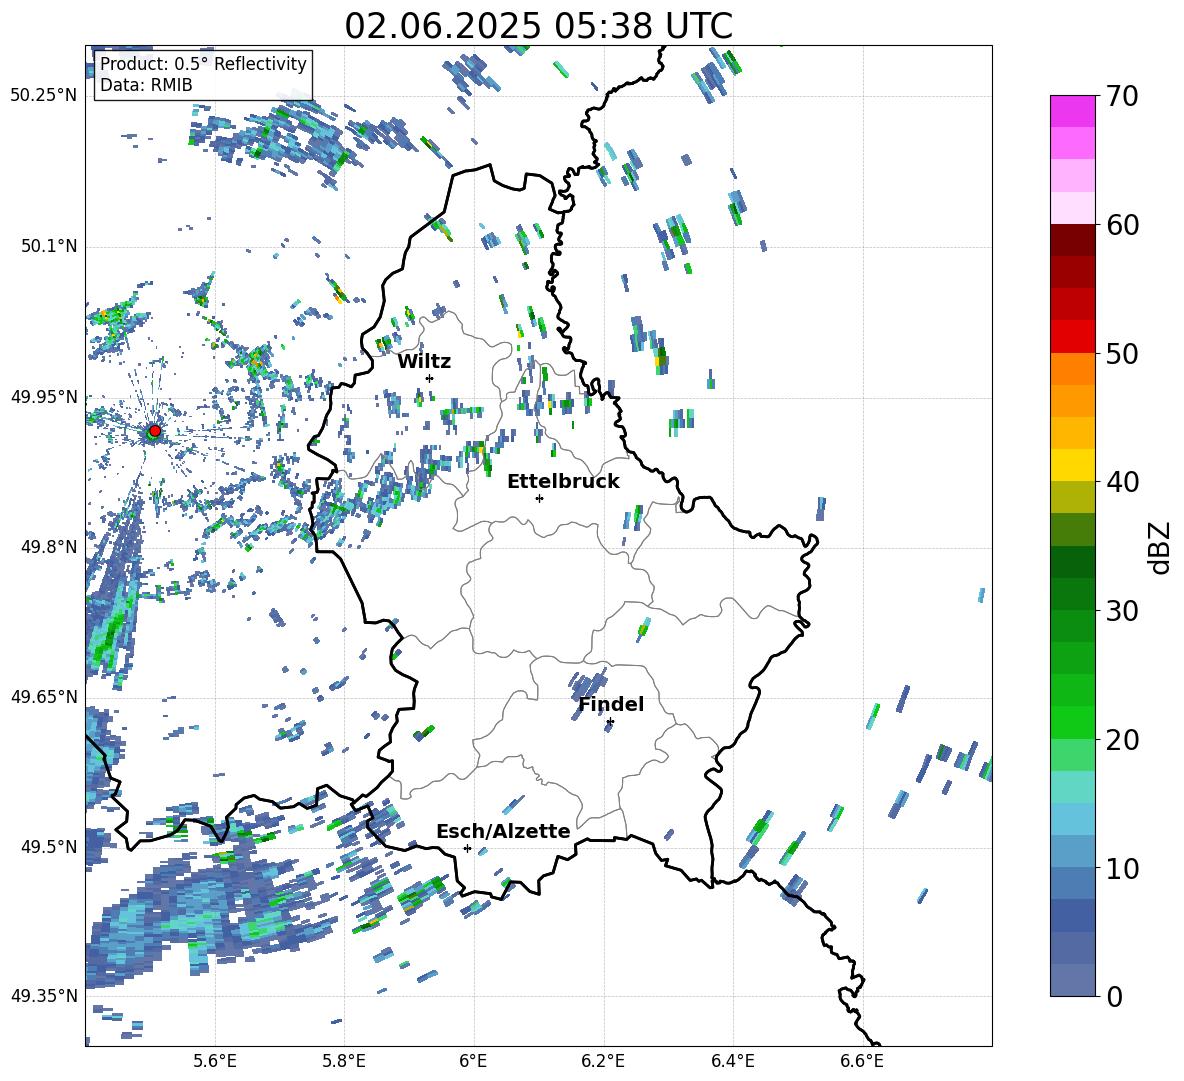Viewport: 1184px width, 1081px height.
Task: Click the 6°E longitude label
Action: (x=473, y=1061)
